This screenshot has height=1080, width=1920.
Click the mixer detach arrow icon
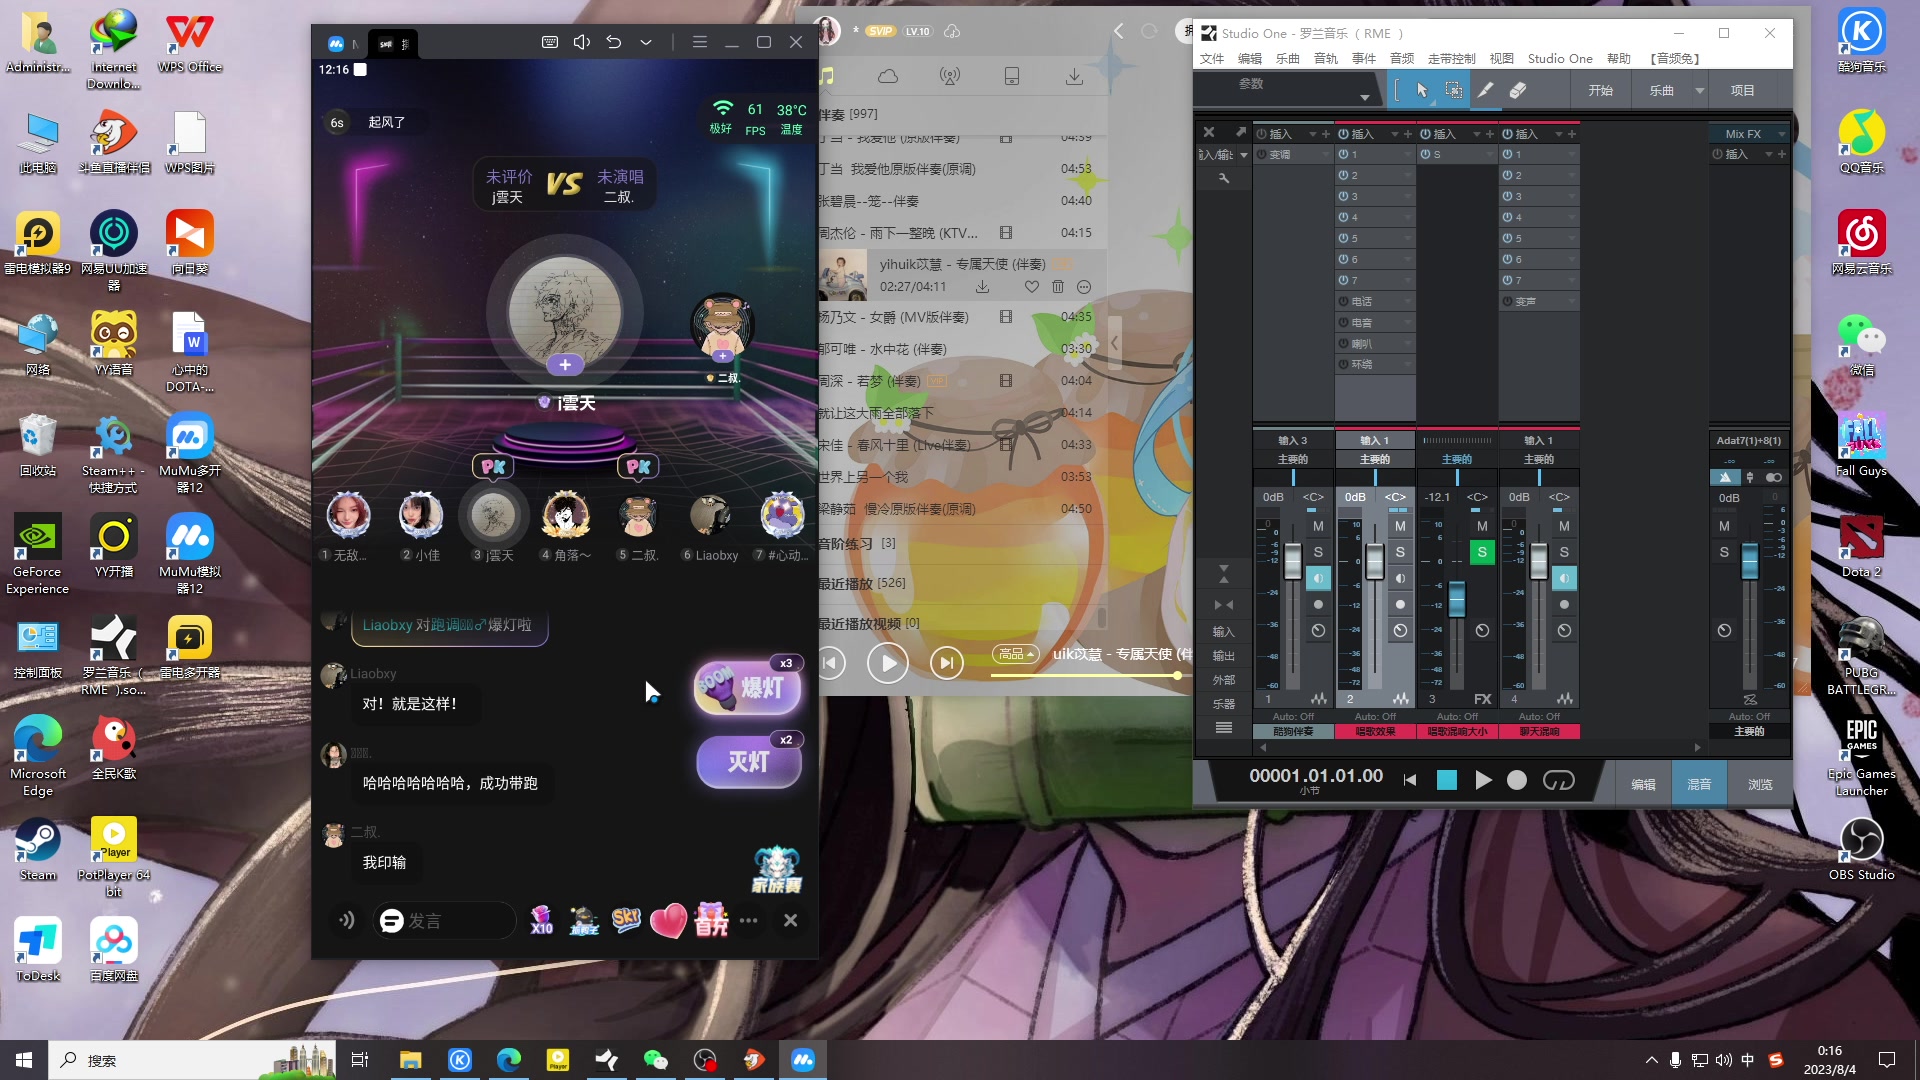click(x=1241, y=132)
